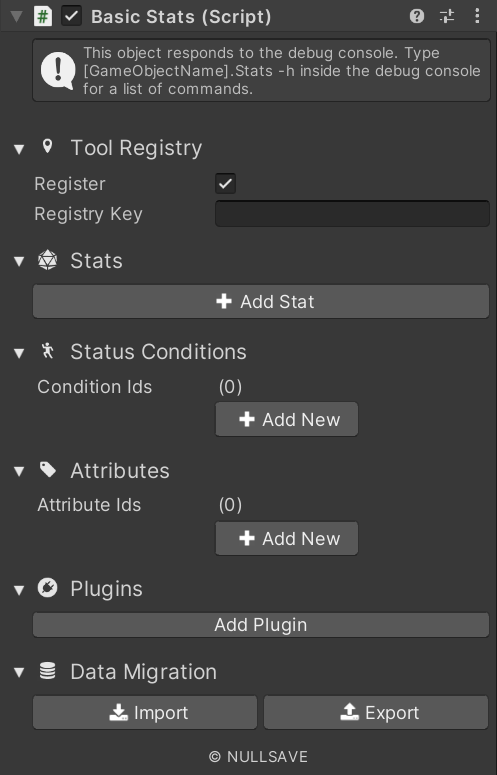Collapse the Tool Registry section

click(x=19, y=149)
